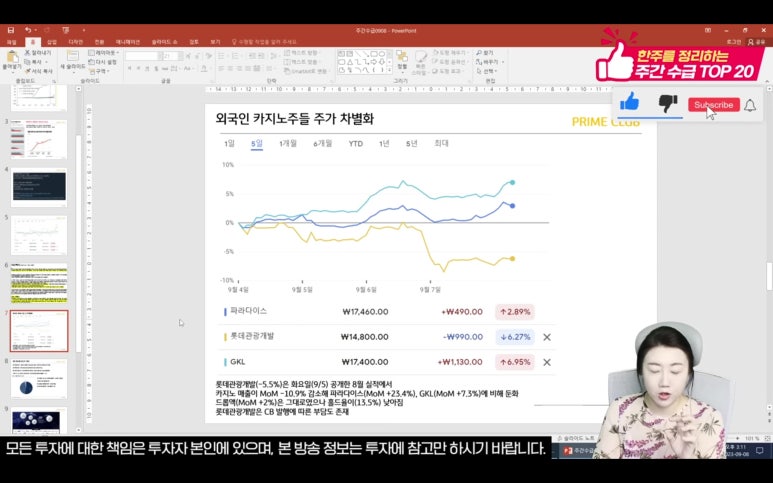The height and width of the screenshot is (483, 773).
Task: Switch to the 디자인 (Design) ribbon tab
Action: click(x=75, y=42)
